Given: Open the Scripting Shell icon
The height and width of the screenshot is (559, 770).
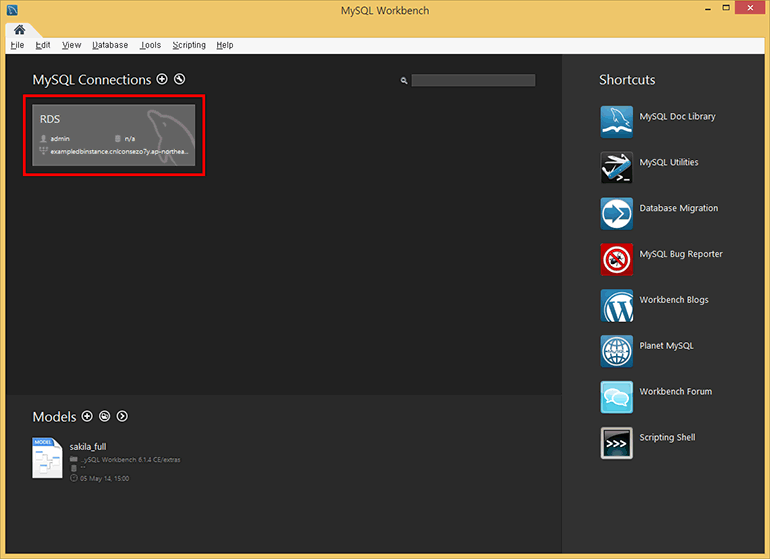Looking at the screenshot, I should (x=616, y=443).
